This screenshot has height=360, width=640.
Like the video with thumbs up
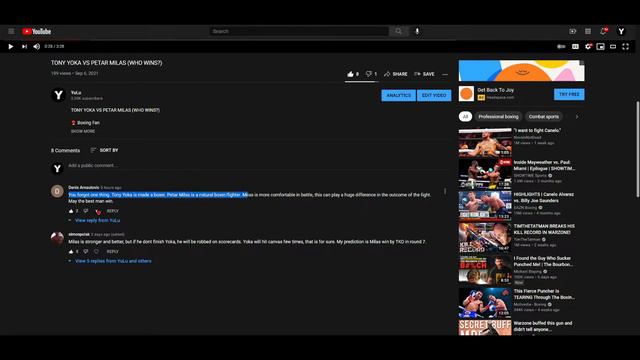353,74
